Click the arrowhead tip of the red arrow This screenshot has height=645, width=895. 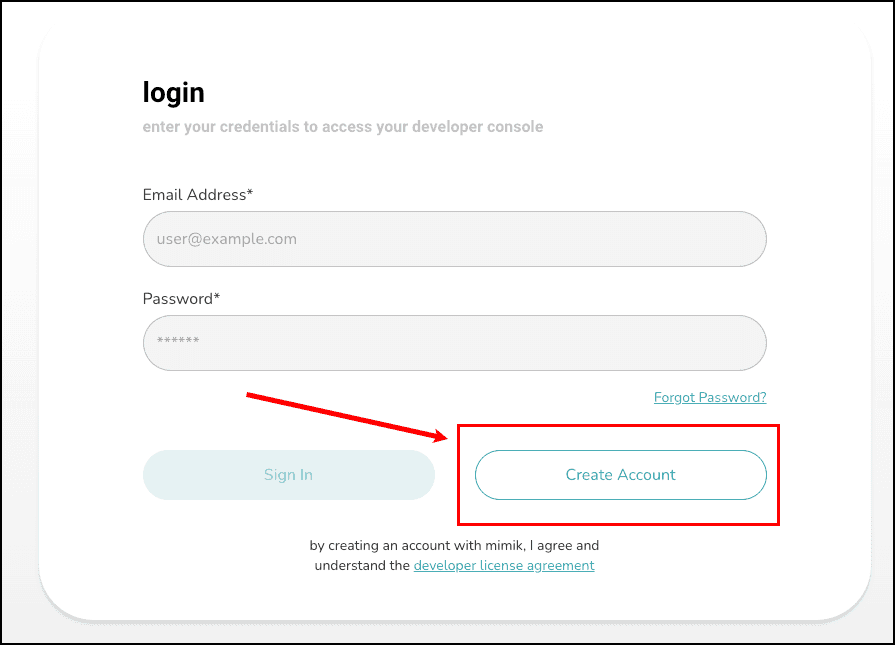point(445,437)
